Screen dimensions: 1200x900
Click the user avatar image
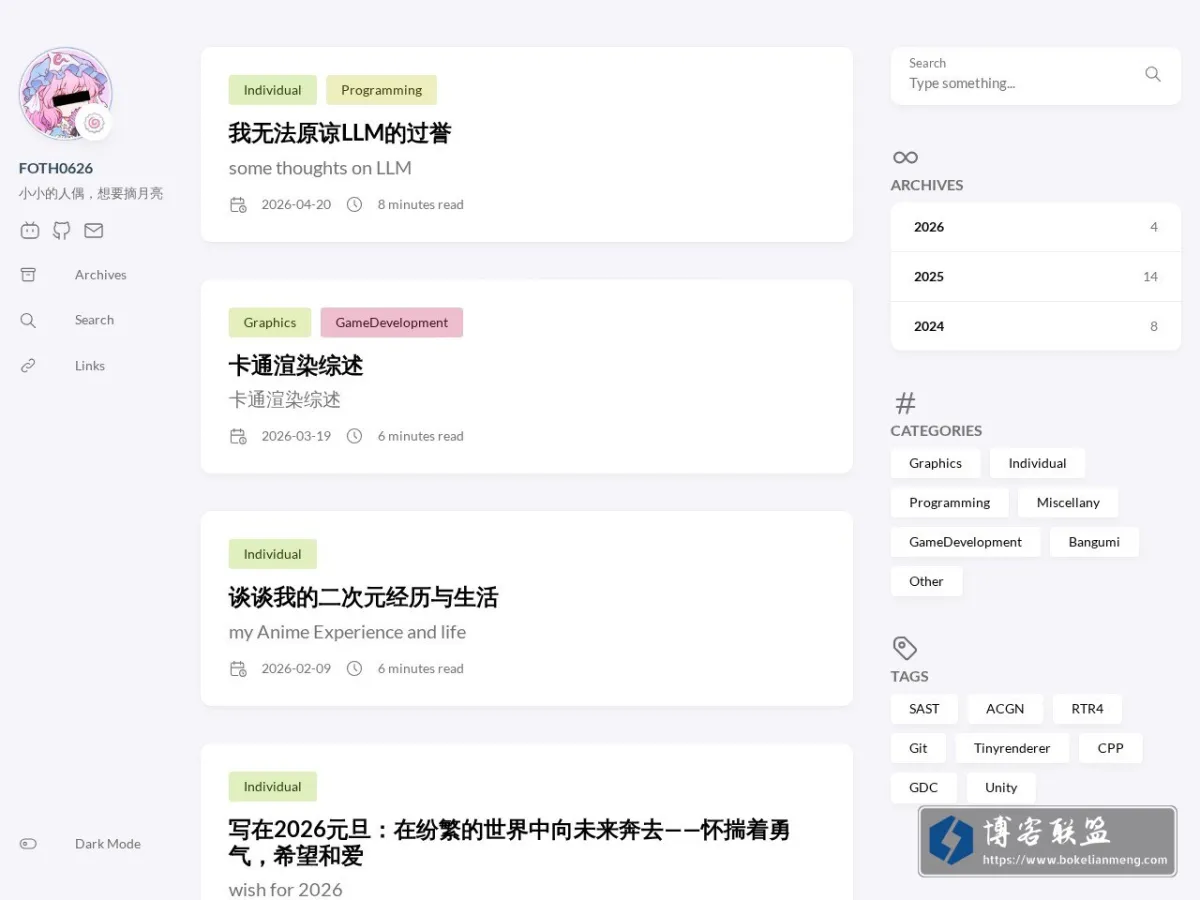tap(65, 94)
